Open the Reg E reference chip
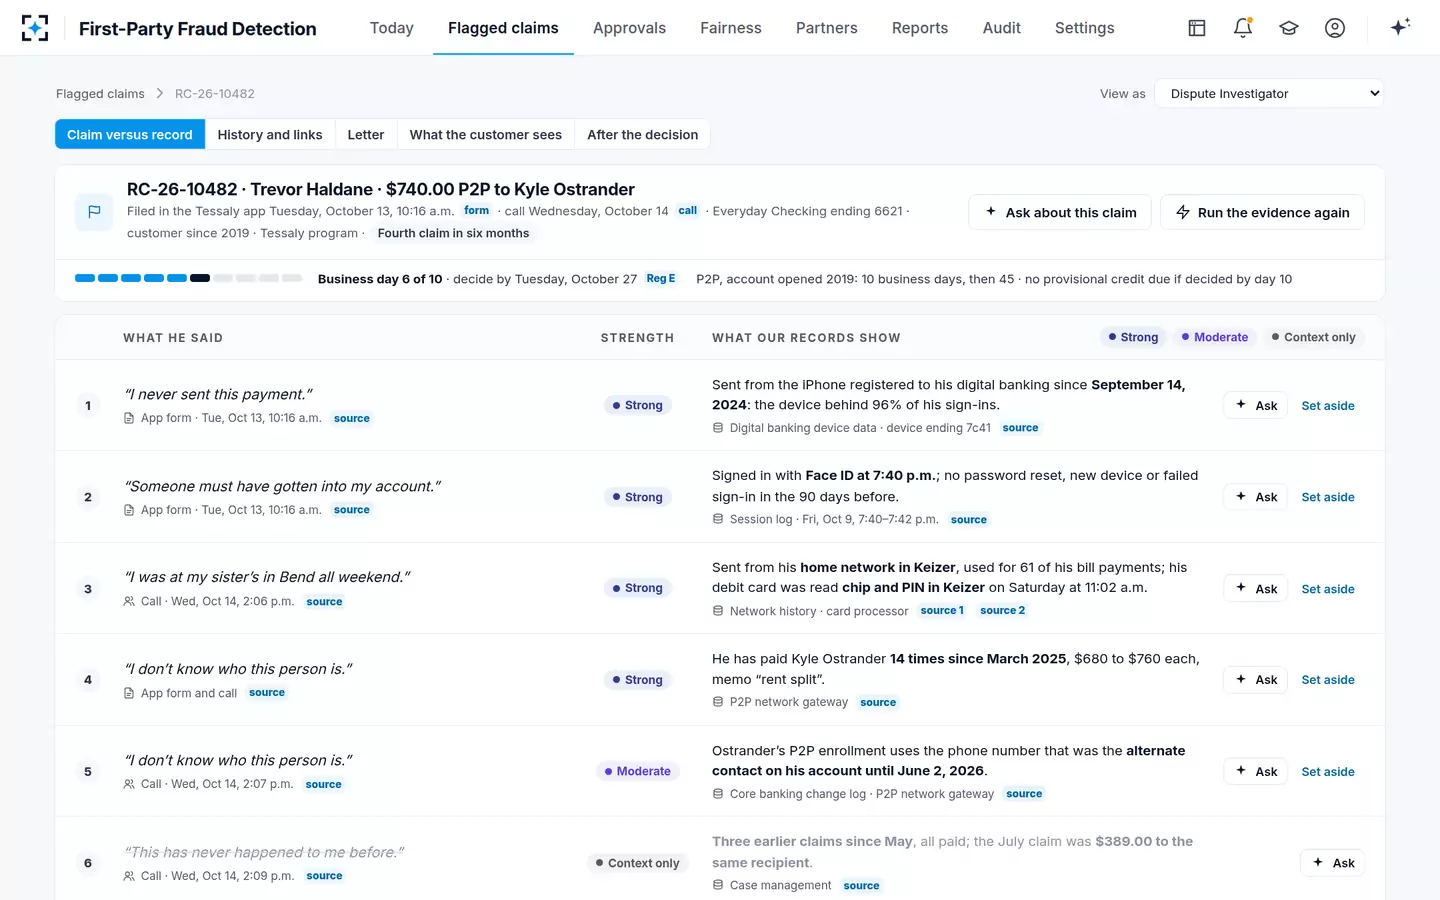Viewport: 1440px width, 900px height. tap(661, 279)
